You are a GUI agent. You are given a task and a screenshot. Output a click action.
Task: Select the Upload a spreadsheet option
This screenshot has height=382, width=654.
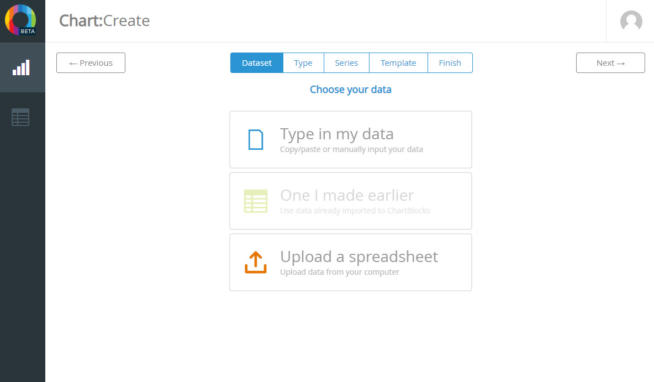click(x=351, y=262)
